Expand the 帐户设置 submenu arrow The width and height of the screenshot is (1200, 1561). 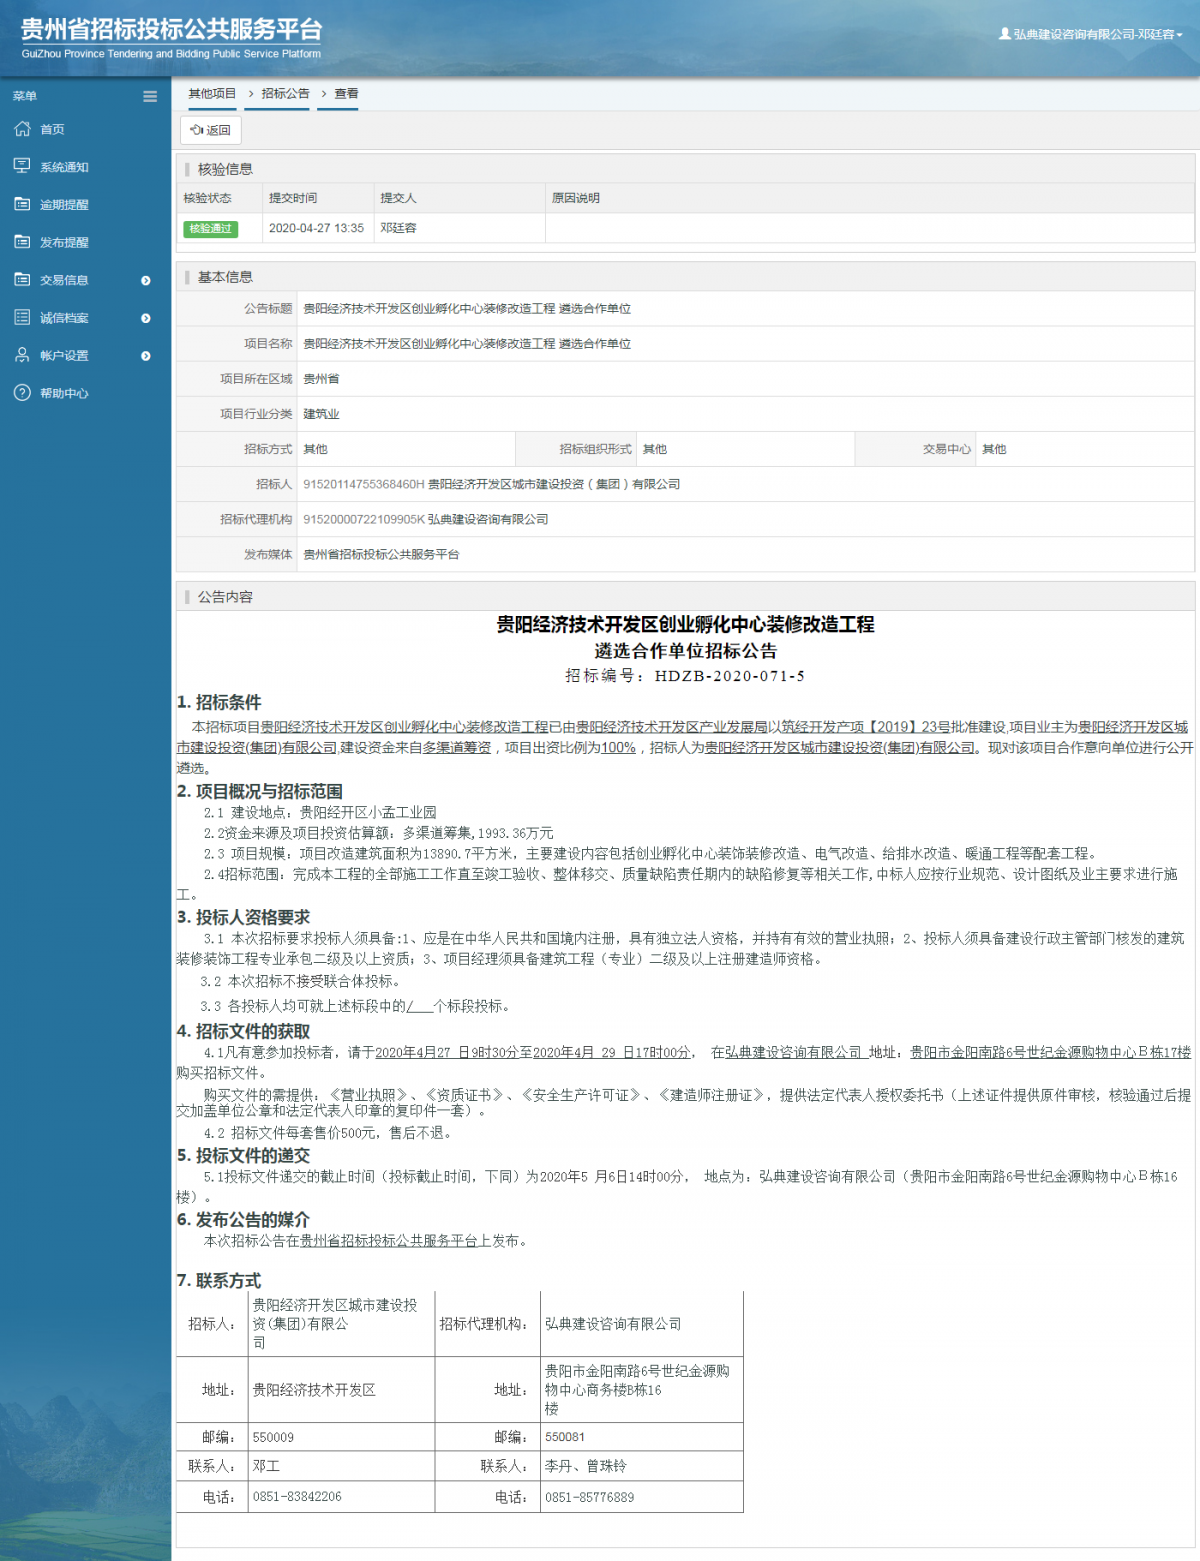click(146, 356)
